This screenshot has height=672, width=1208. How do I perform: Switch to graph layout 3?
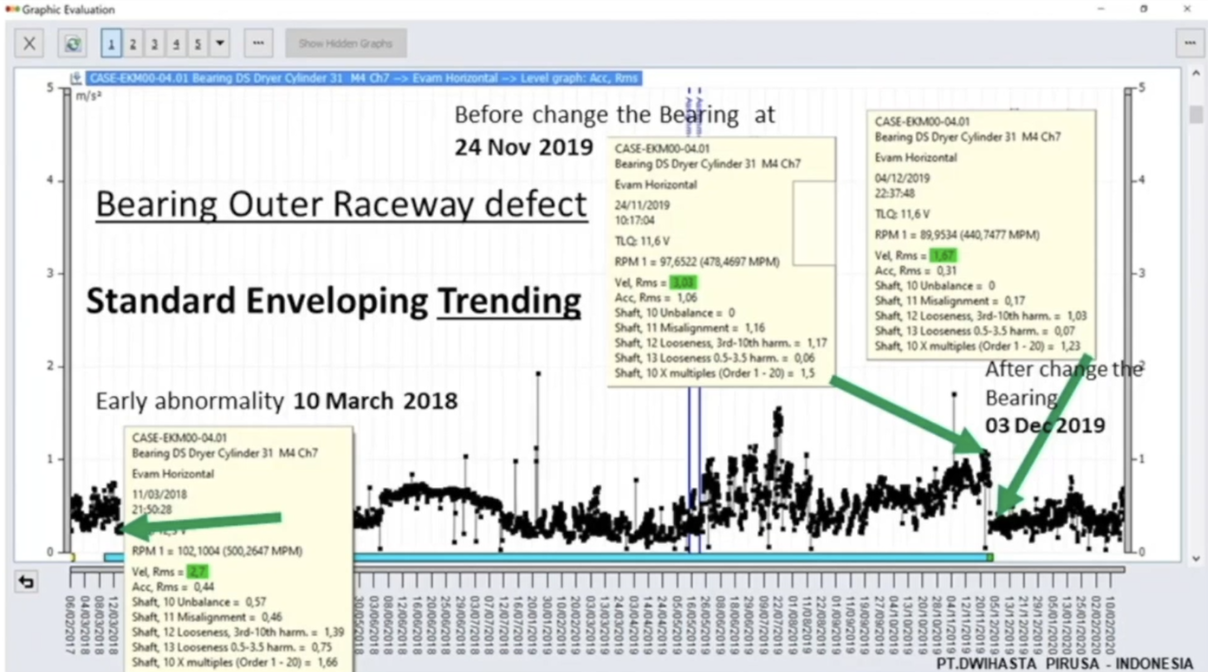(155, 44)
